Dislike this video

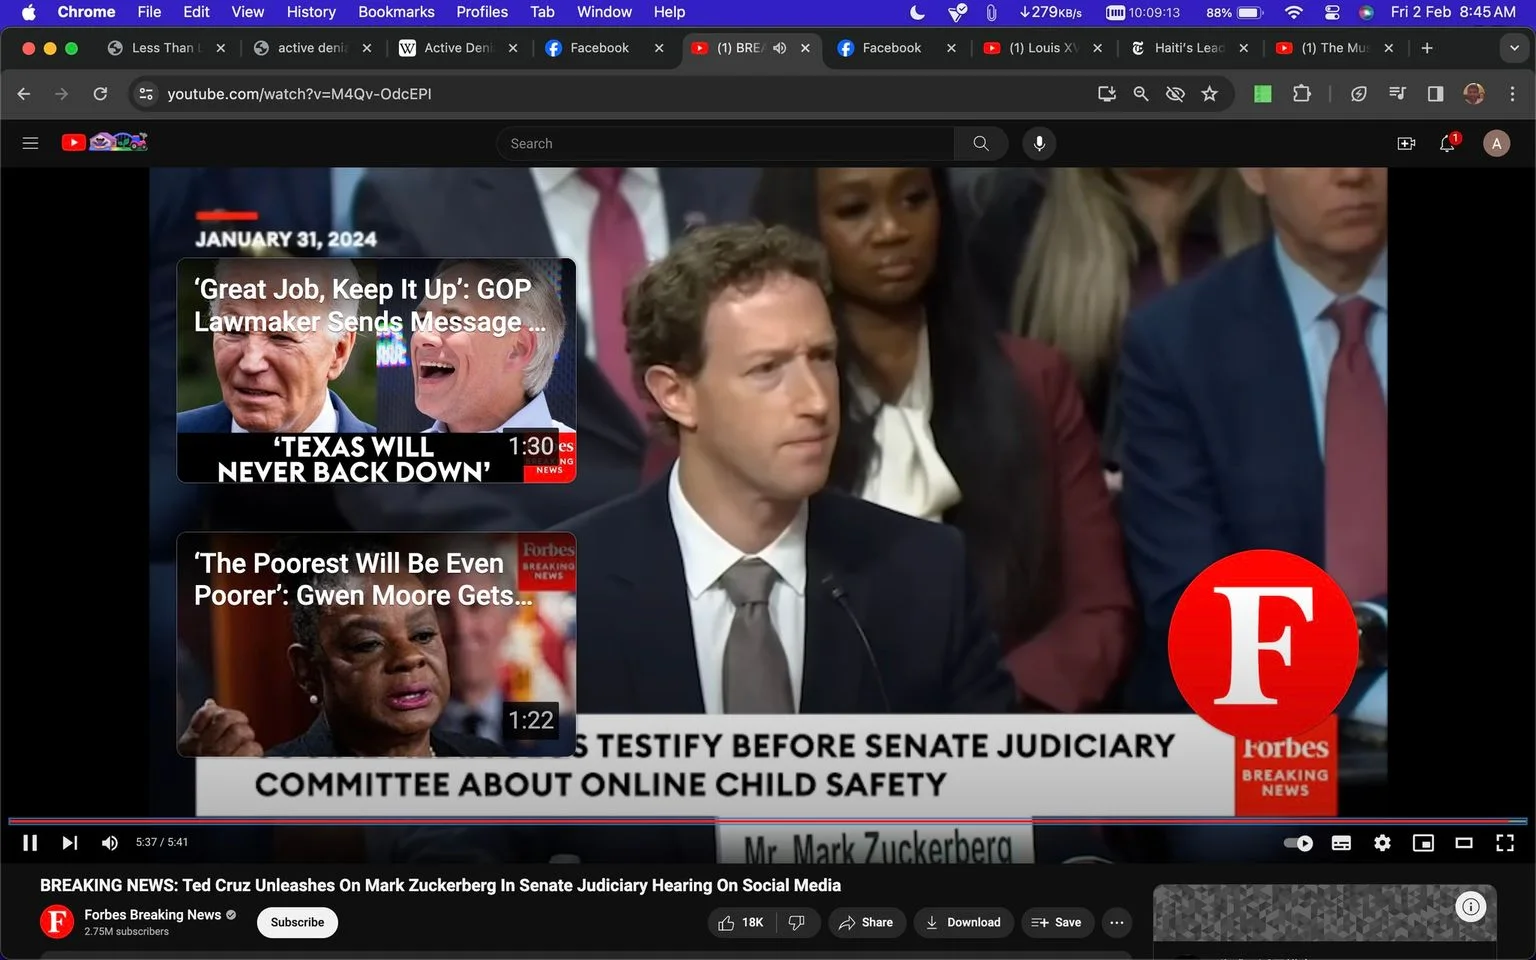coord(797,922)
